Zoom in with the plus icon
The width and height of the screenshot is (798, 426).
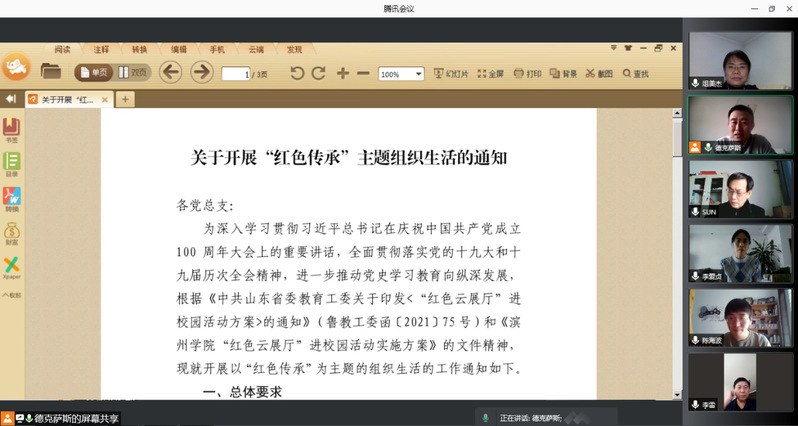343,73
